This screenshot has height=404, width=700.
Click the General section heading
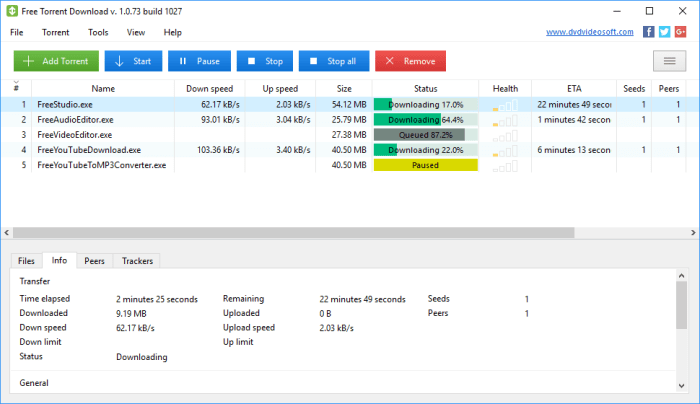click(x=34, y=383)
